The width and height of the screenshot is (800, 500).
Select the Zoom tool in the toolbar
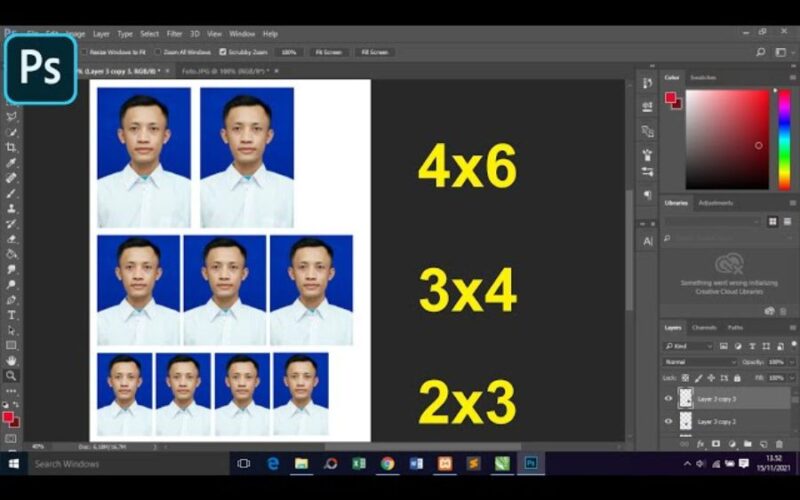(x=11, y=376)
